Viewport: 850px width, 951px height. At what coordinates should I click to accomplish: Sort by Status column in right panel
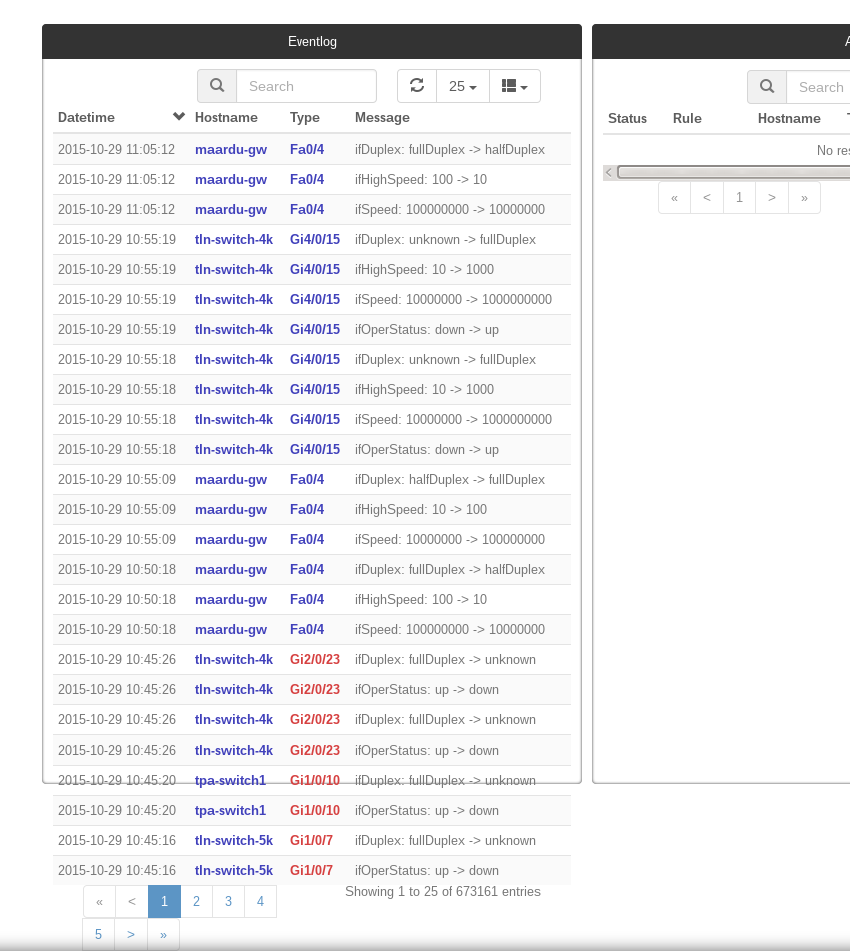(x=627, y=119)
